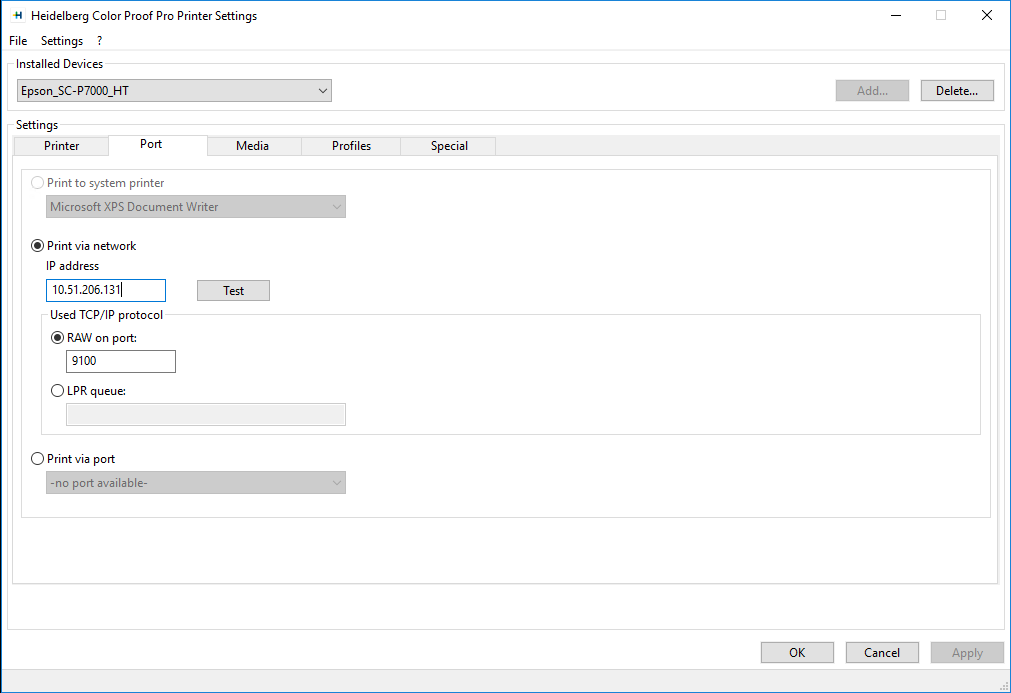Open the Profiles tab
Viewport: 1011px width, 693px height.
351,146
